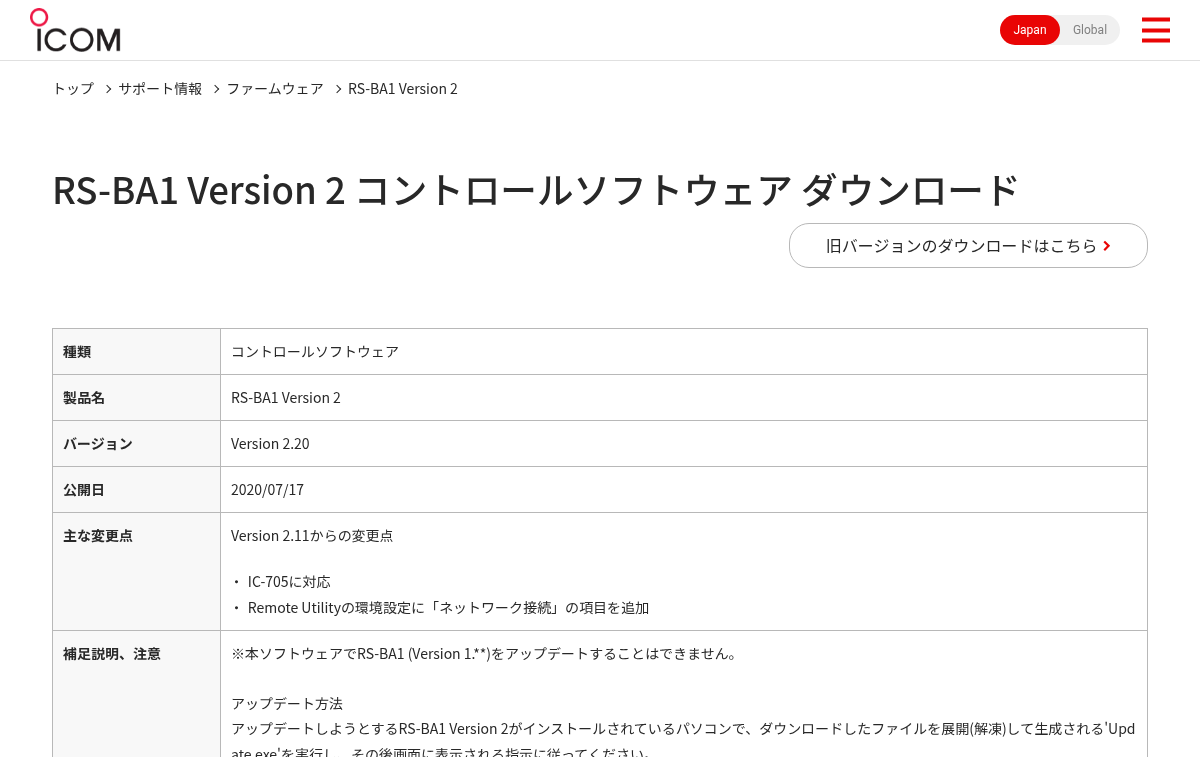Viewport: 1200px width, 757px height.
Task: Switch site region to Global
Action: (x=1090, y=30)
